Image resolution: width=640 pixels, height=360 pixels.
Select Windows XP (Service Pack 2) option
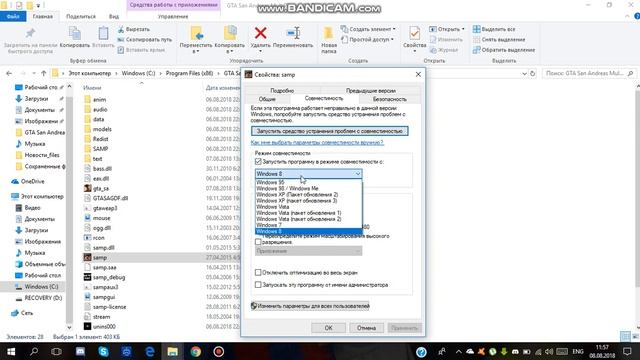(308, 195)
